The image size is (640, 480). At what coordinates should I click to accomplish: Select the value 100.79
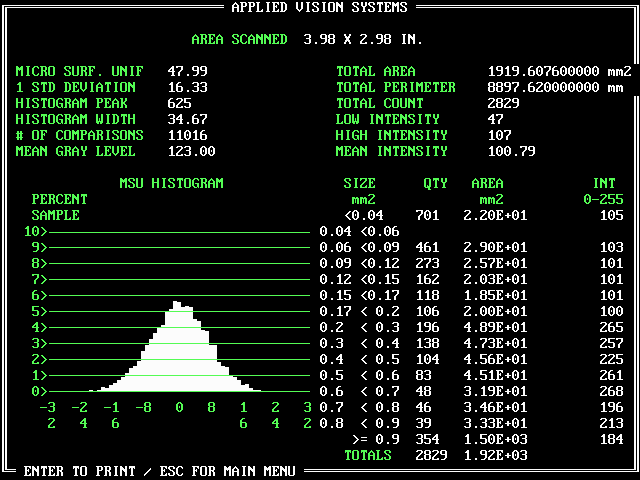click(511, 151)
